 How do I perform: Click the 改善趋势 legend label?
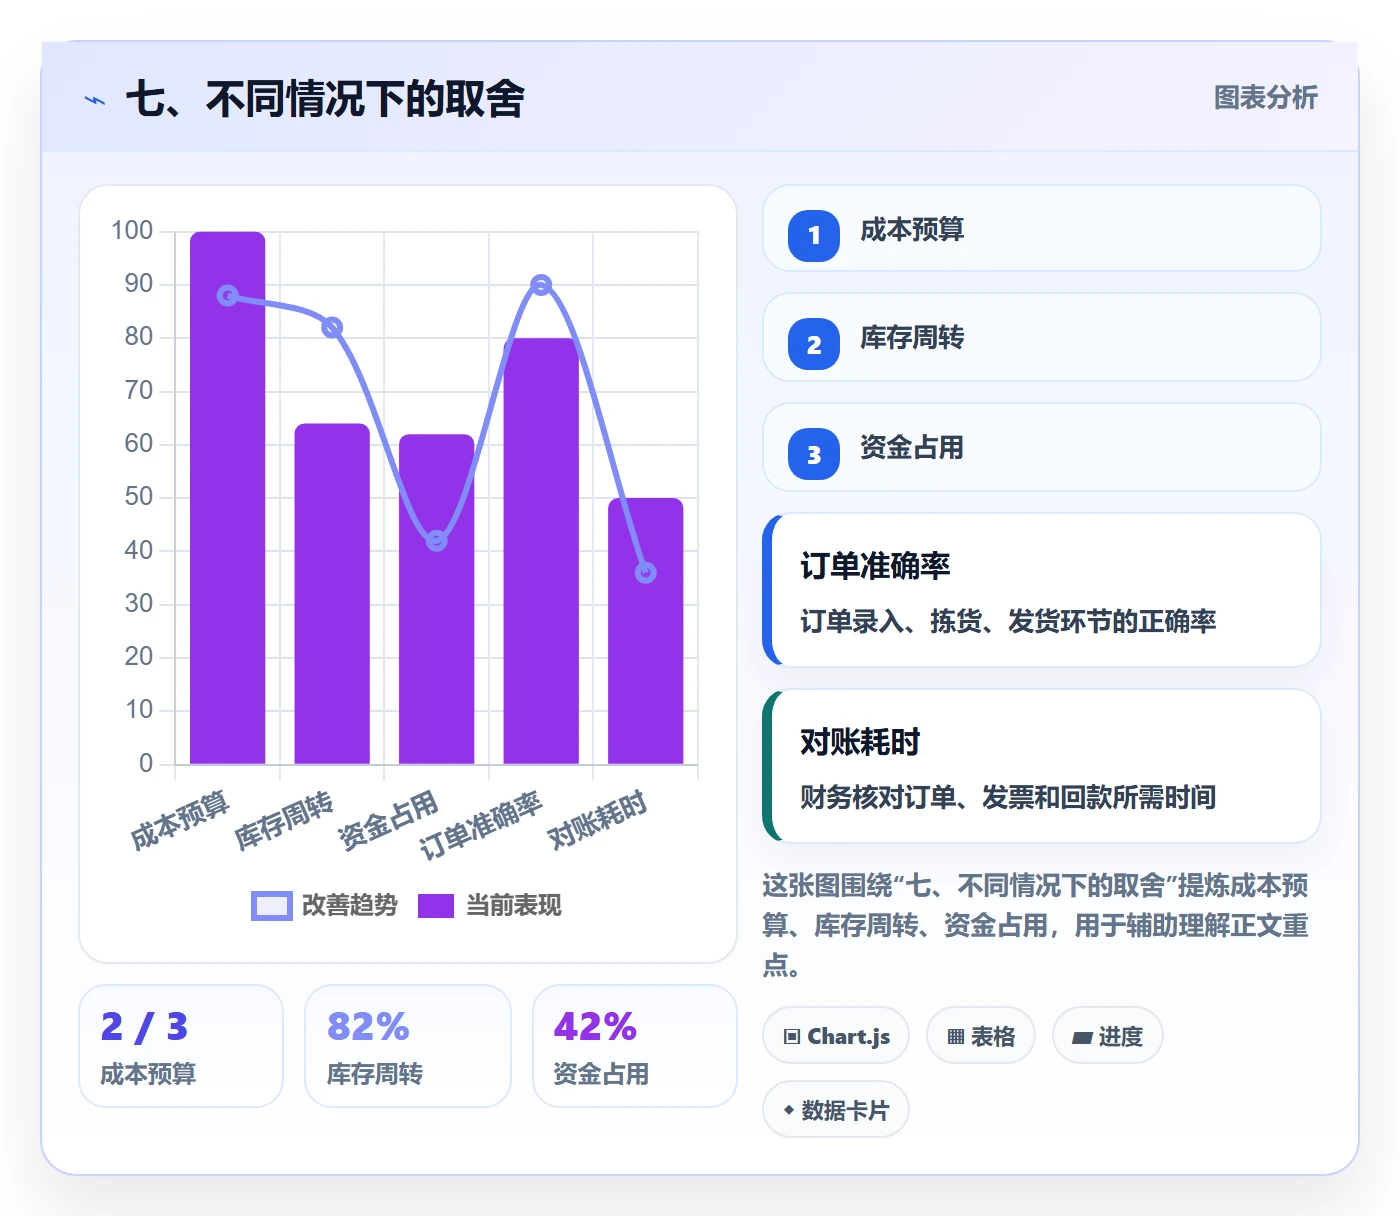point(350,905)
